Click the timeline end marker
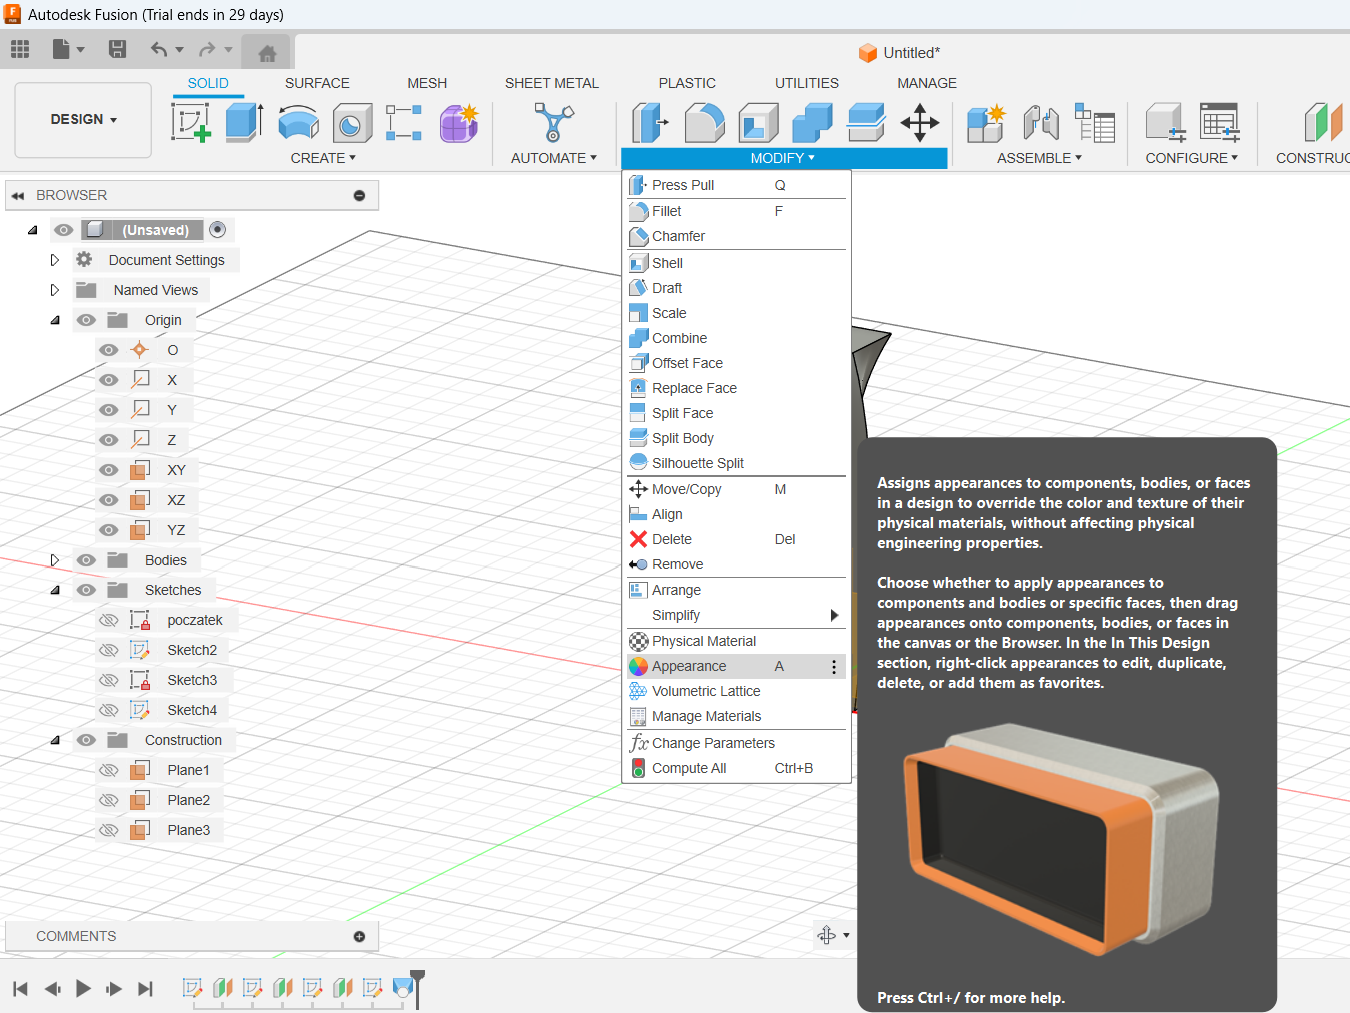This screenshot has width=1350, height=1013. [x=417, y=988]
